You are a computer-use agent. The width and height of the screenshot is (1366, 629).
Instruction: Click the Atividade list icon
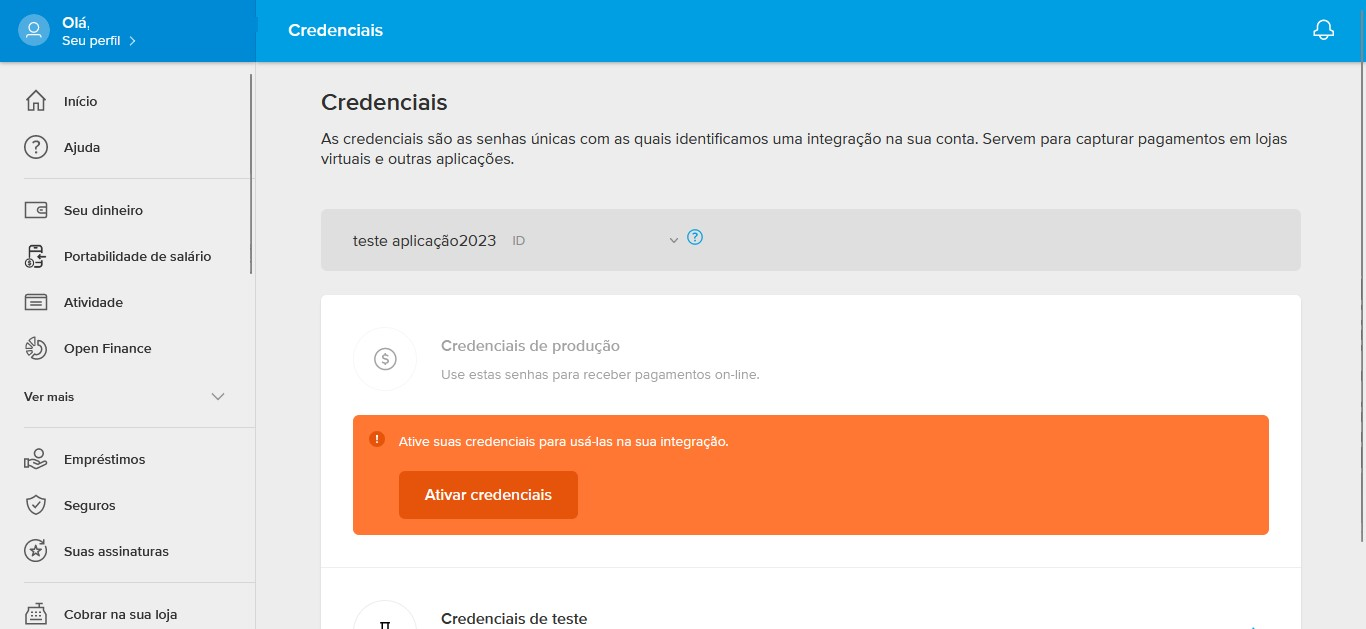pos(36,302)
